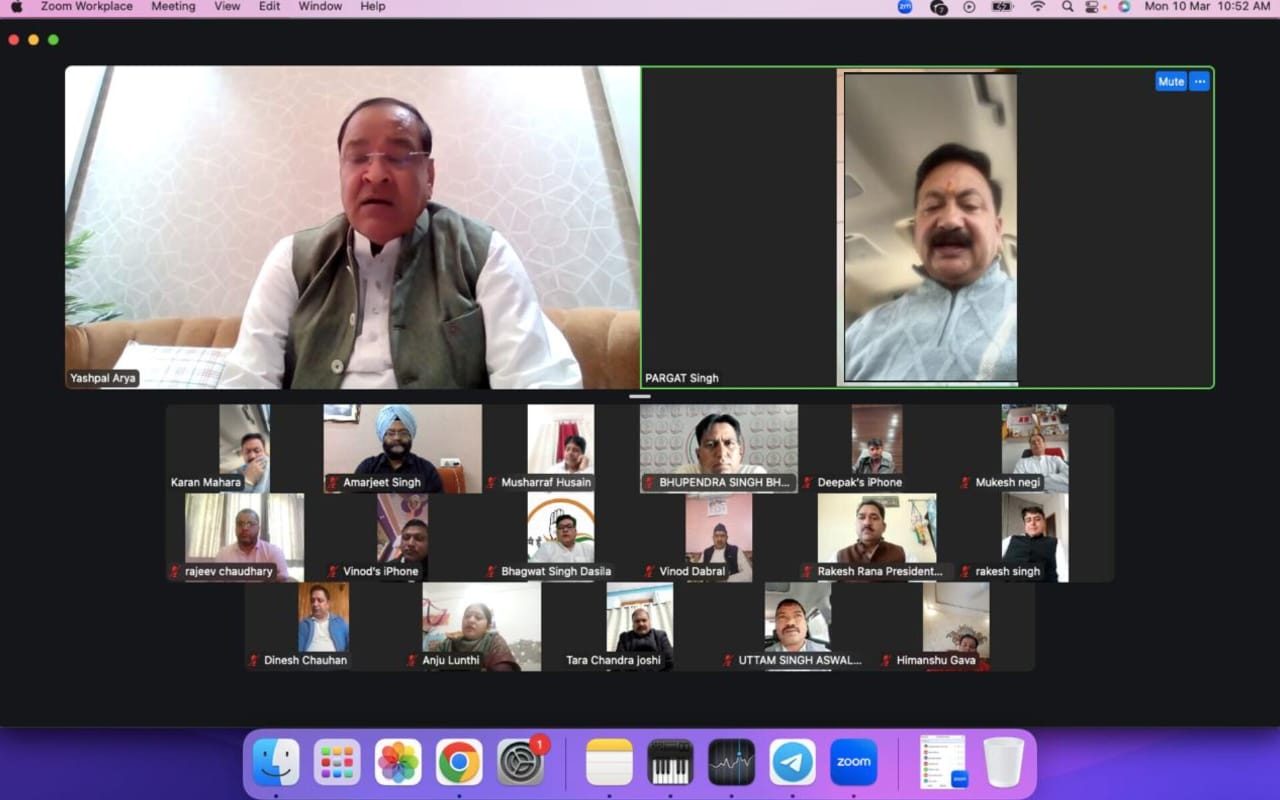1280x800 pixels.
Task: Open the Meeting menu
Action: point(173,7)
